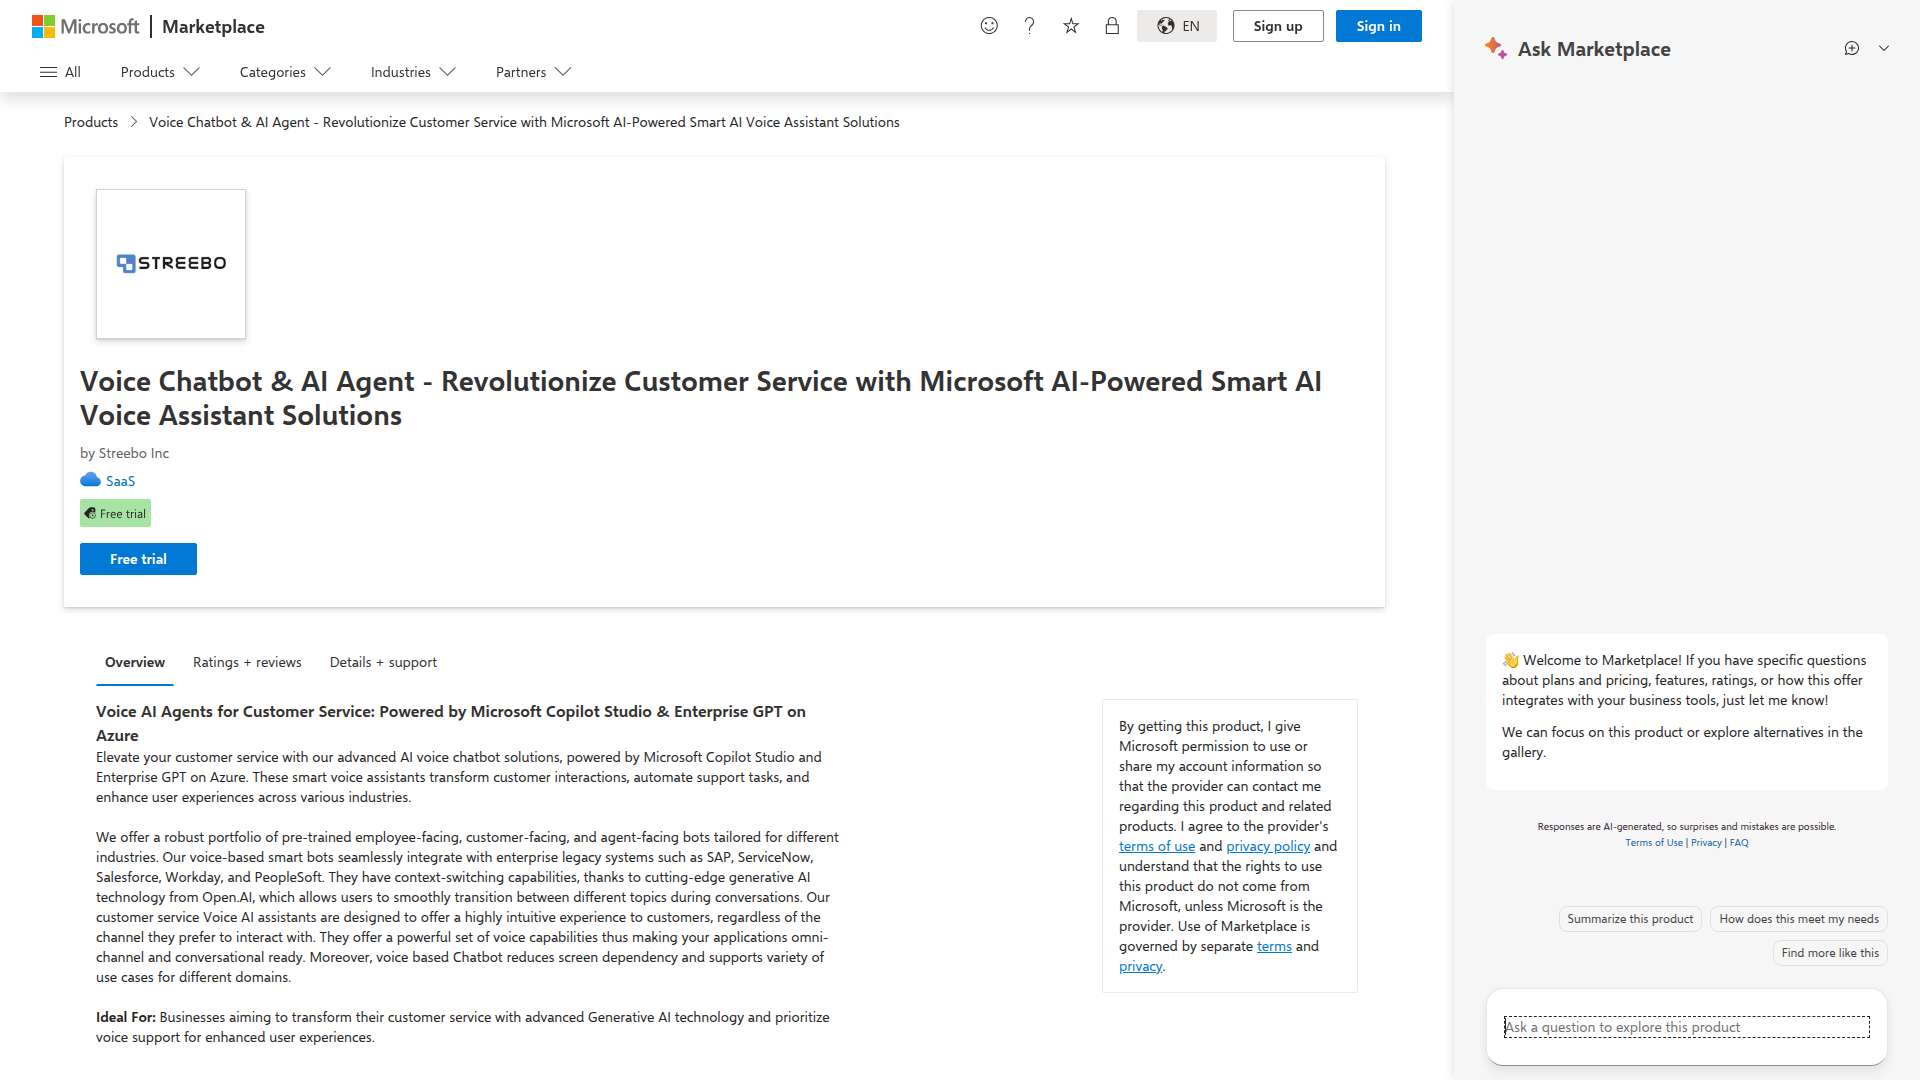Click Find more like this suggestion
1920x1080 pixels.
[x=1830, y=953]
